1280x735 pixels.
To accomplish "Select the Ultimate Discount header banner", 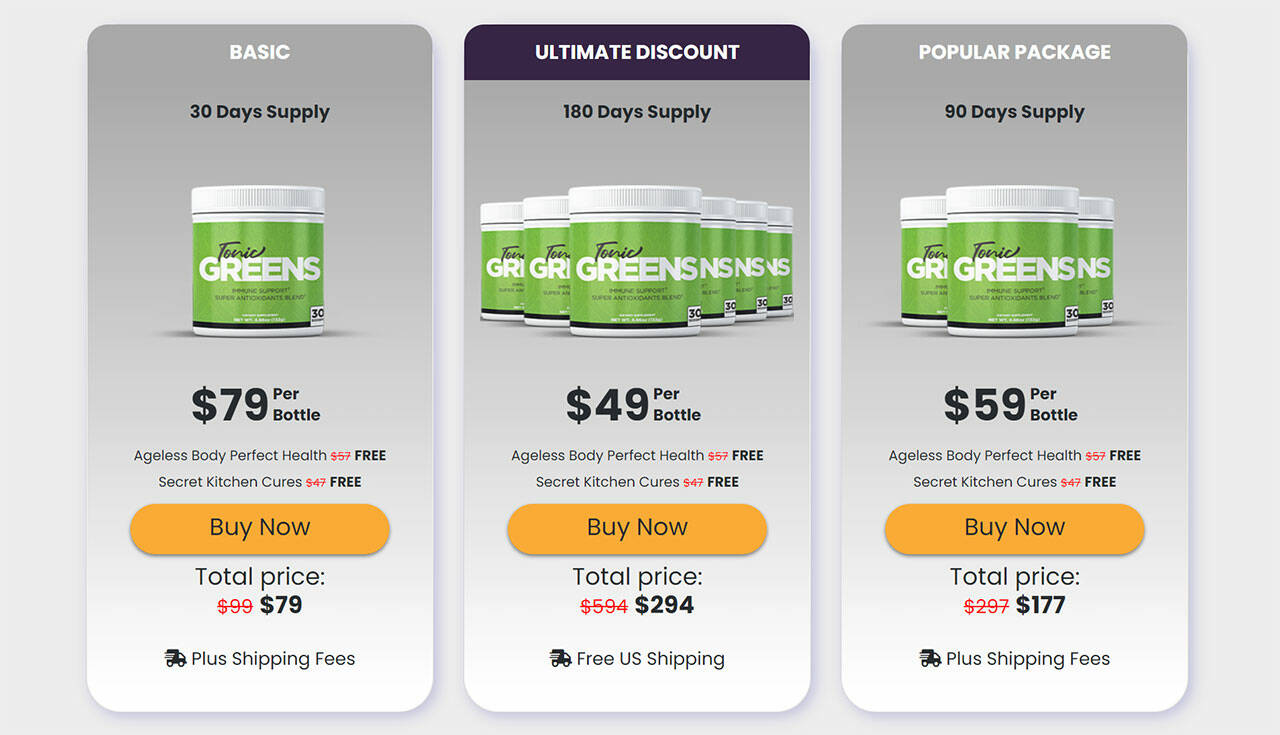I will click(x=637, y=52).
